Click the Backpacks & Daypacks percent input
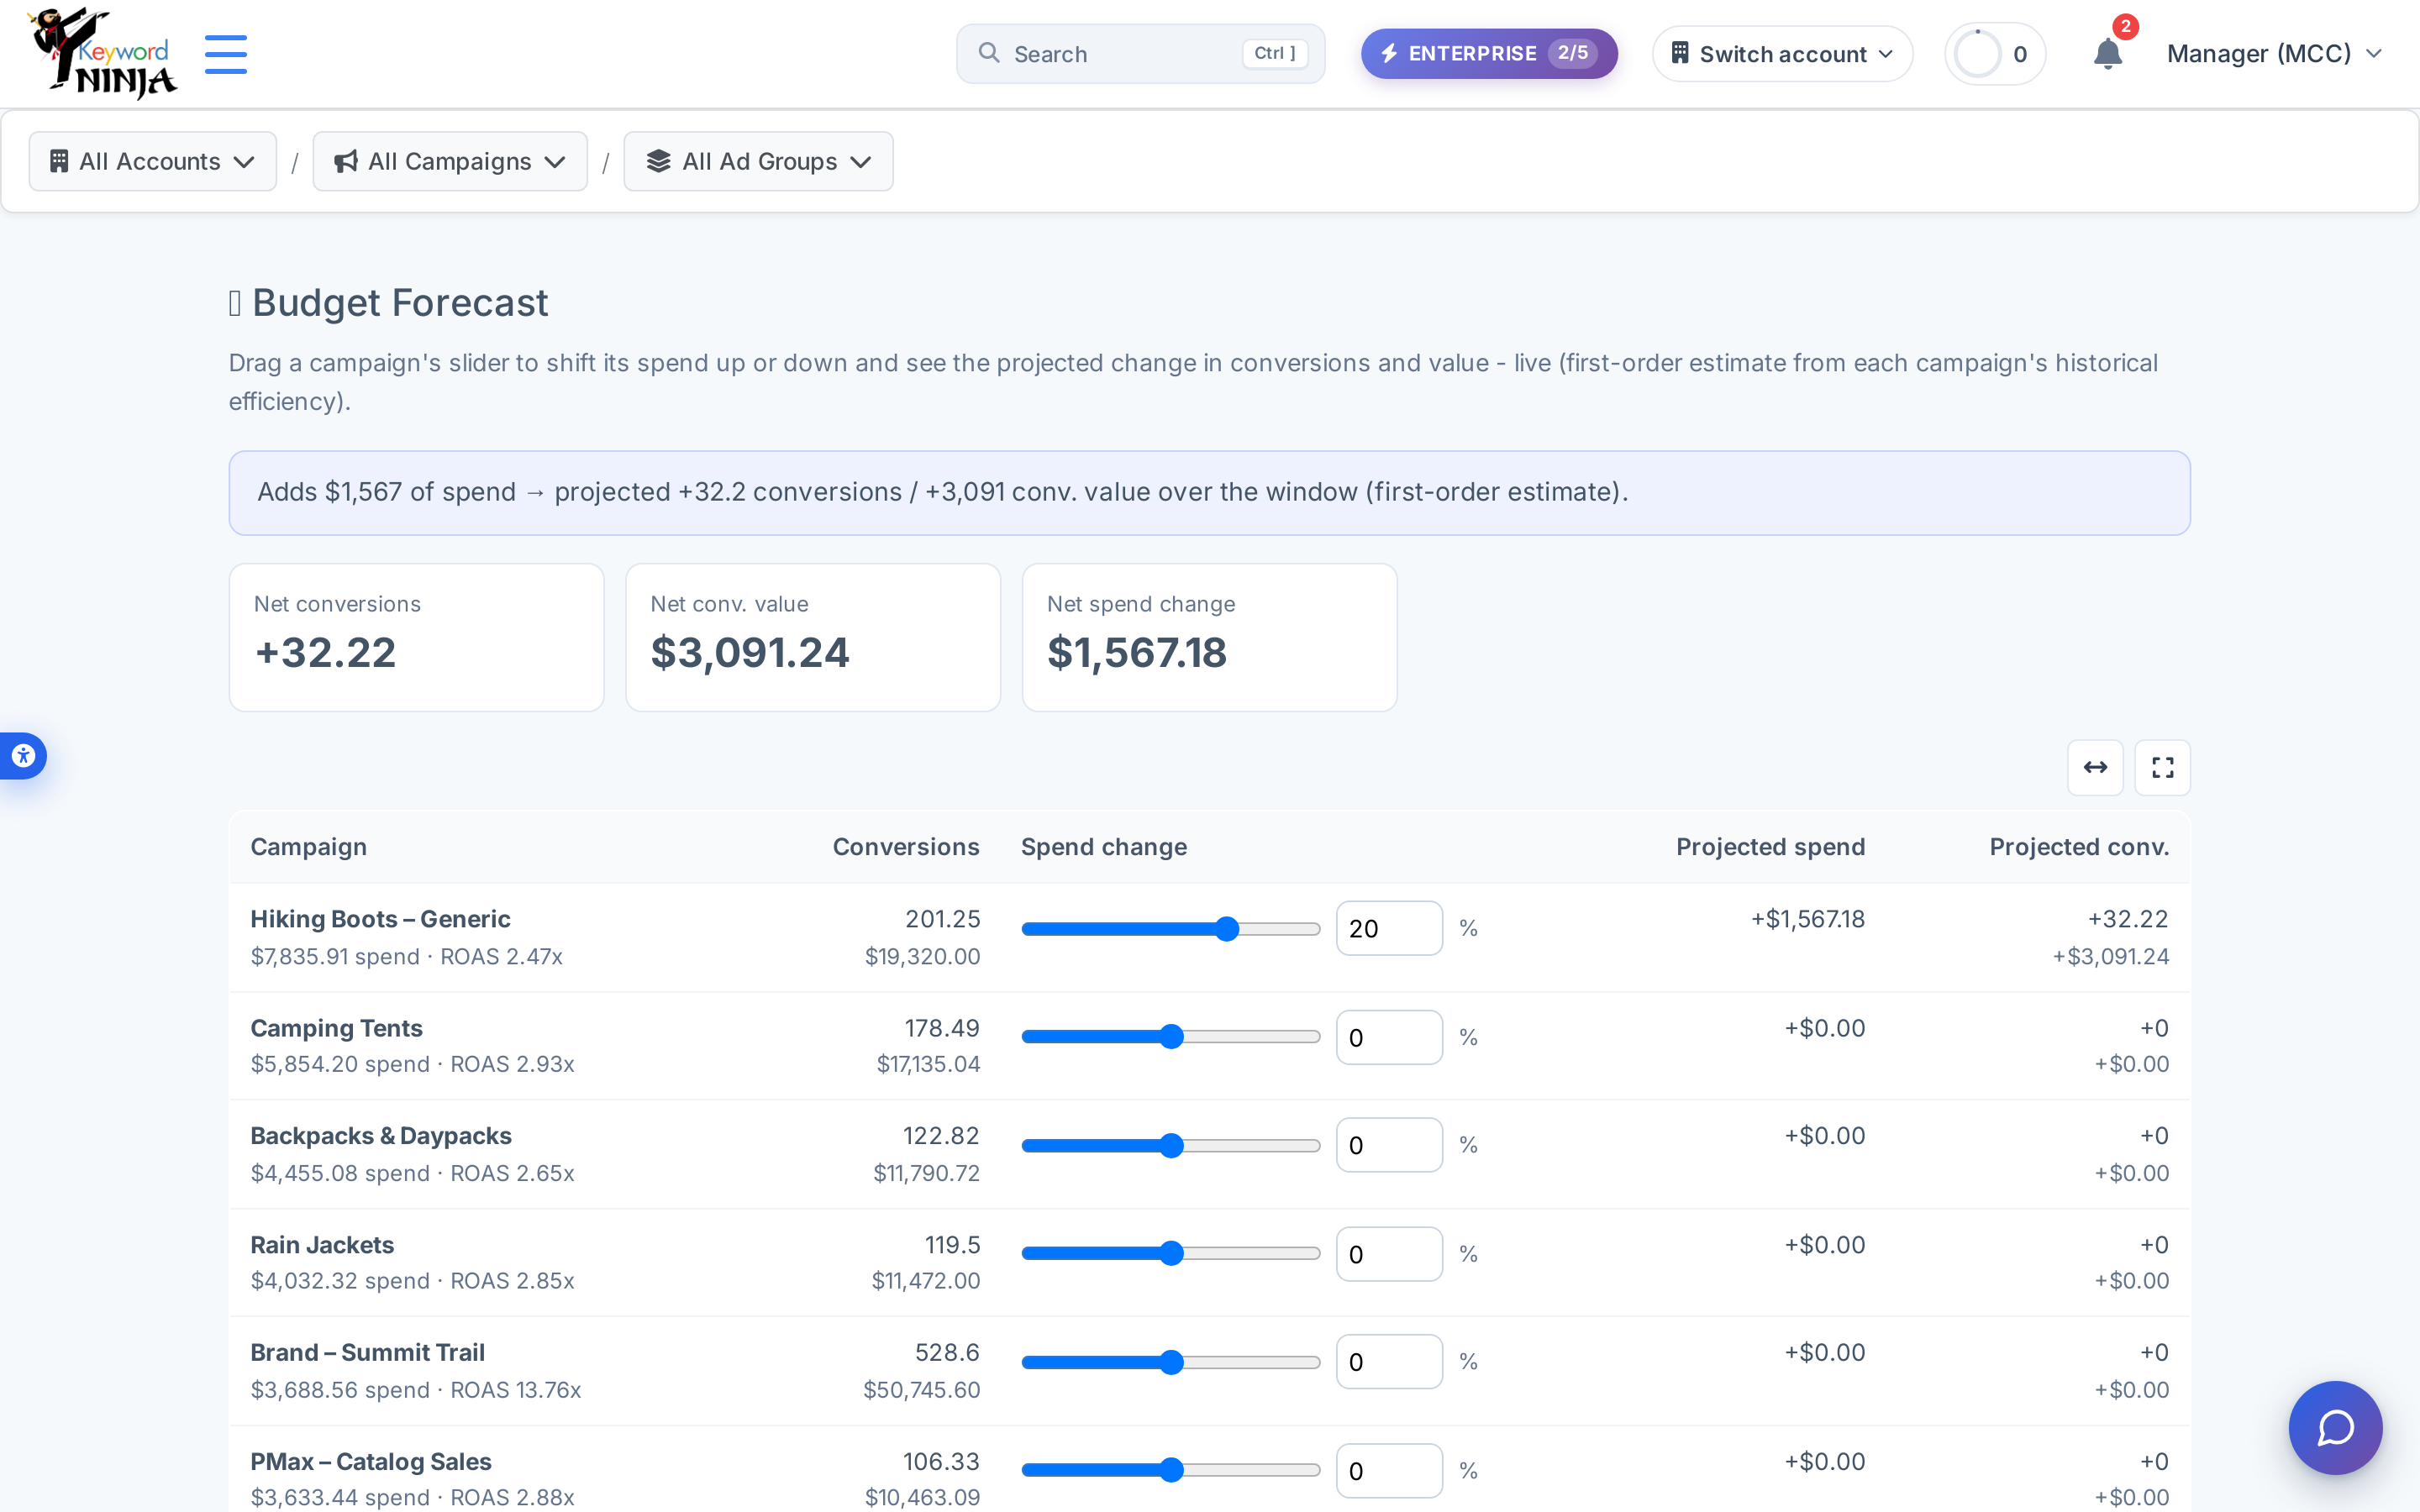2420x1512 pixels. point(1389,1145)
